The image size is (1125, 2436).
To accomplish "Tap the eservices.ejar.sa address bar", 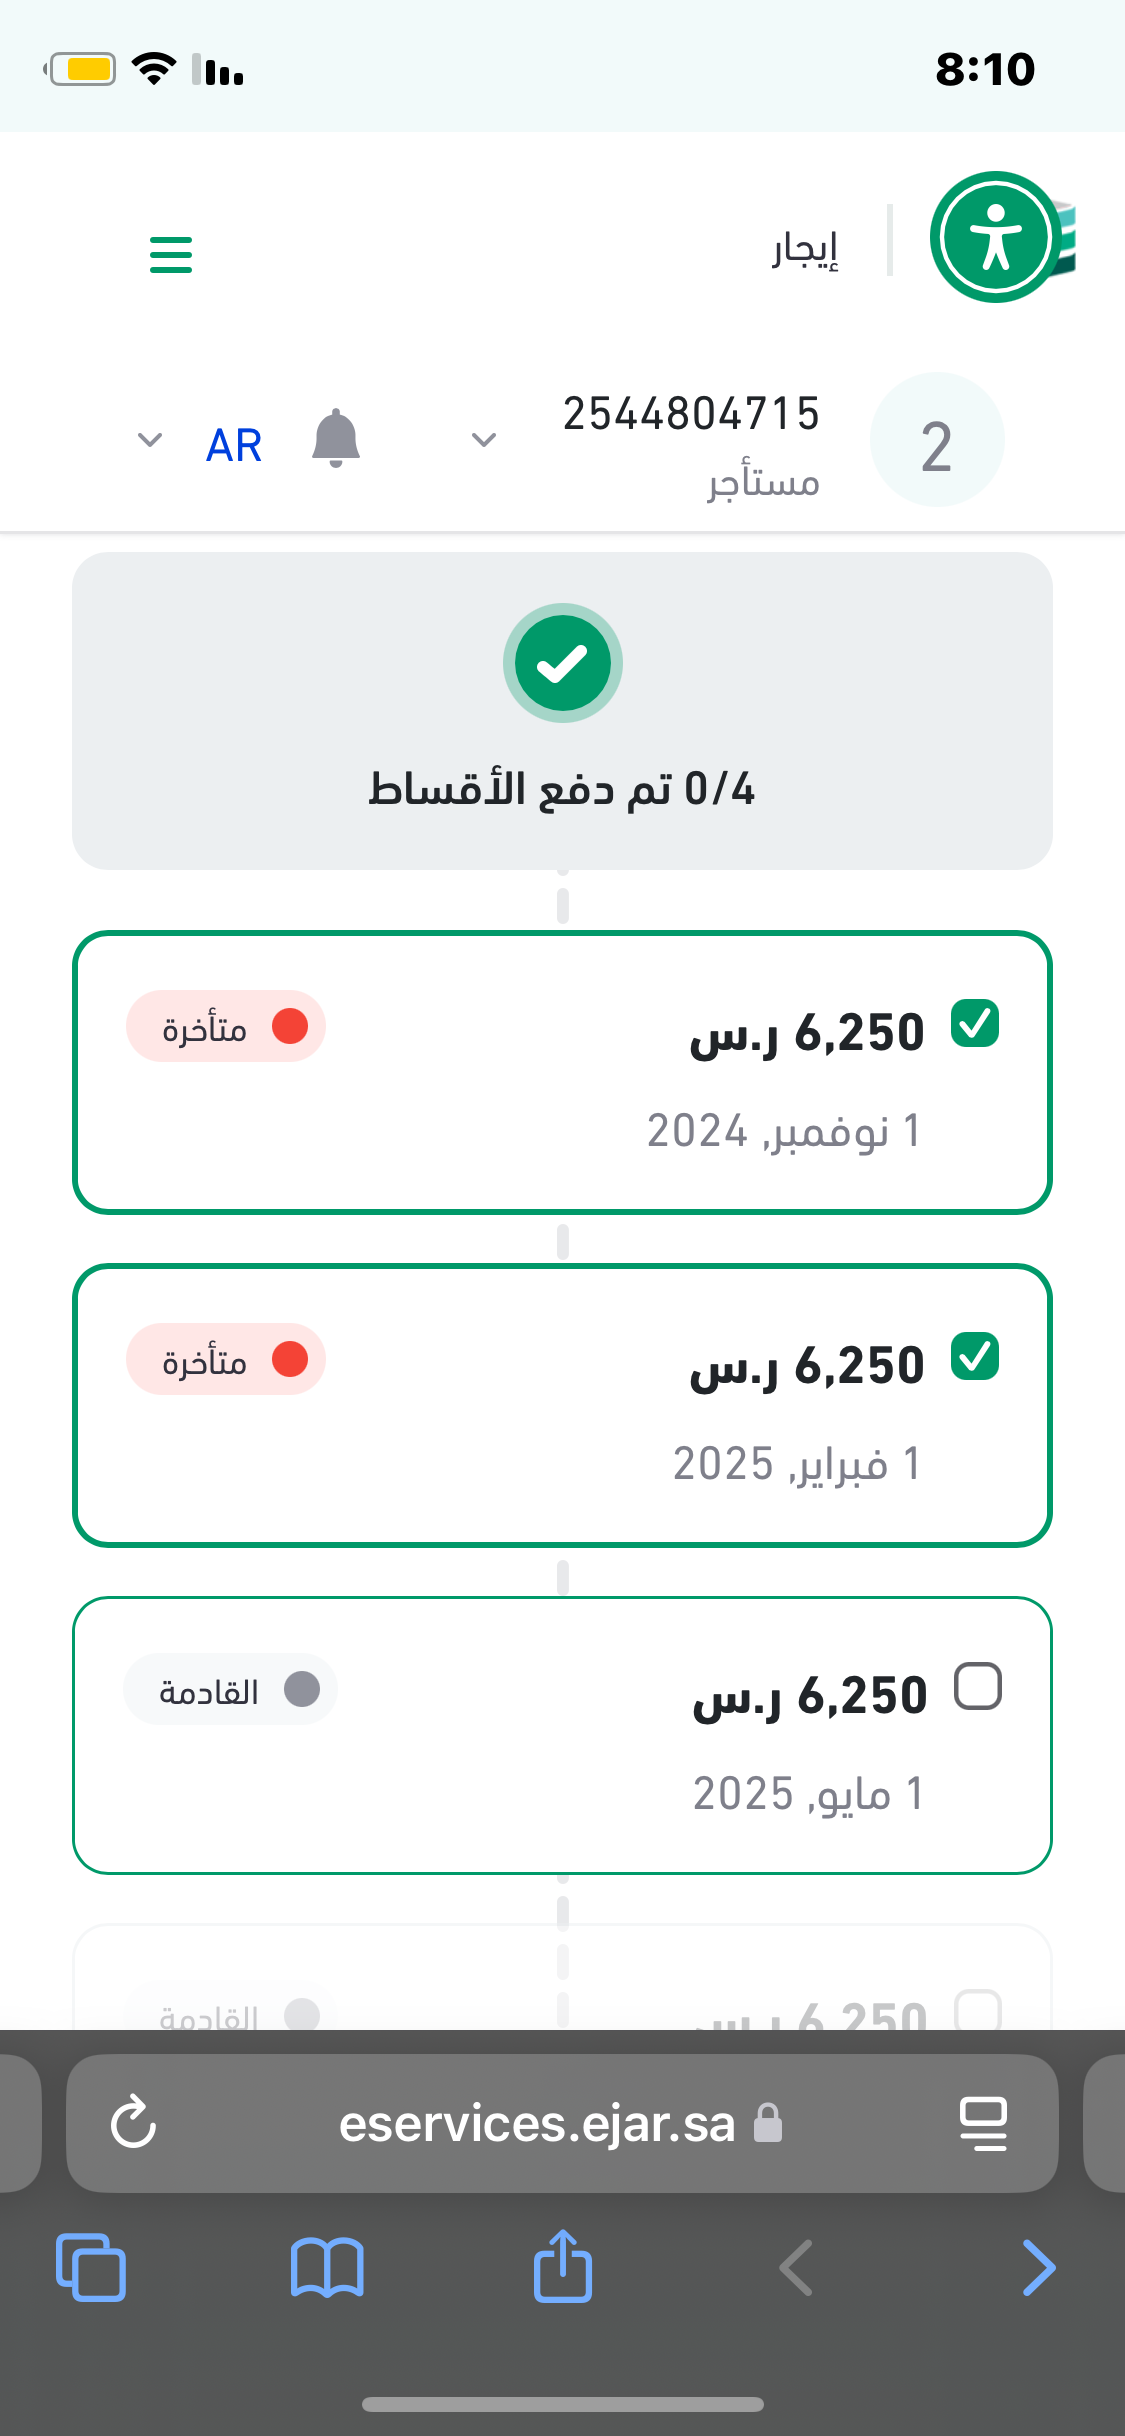I will (x=538, y=2123).
